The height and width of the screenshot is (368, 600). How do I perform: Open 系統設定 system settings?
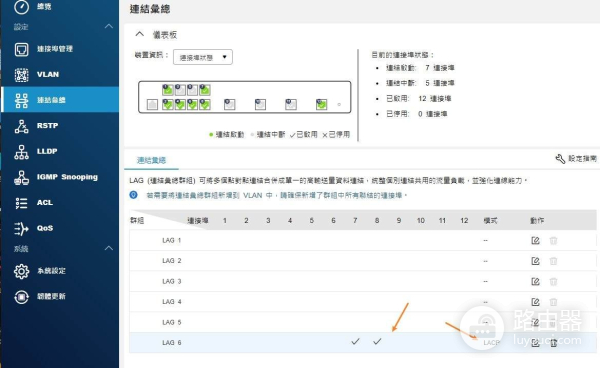(x=40, y=271)
